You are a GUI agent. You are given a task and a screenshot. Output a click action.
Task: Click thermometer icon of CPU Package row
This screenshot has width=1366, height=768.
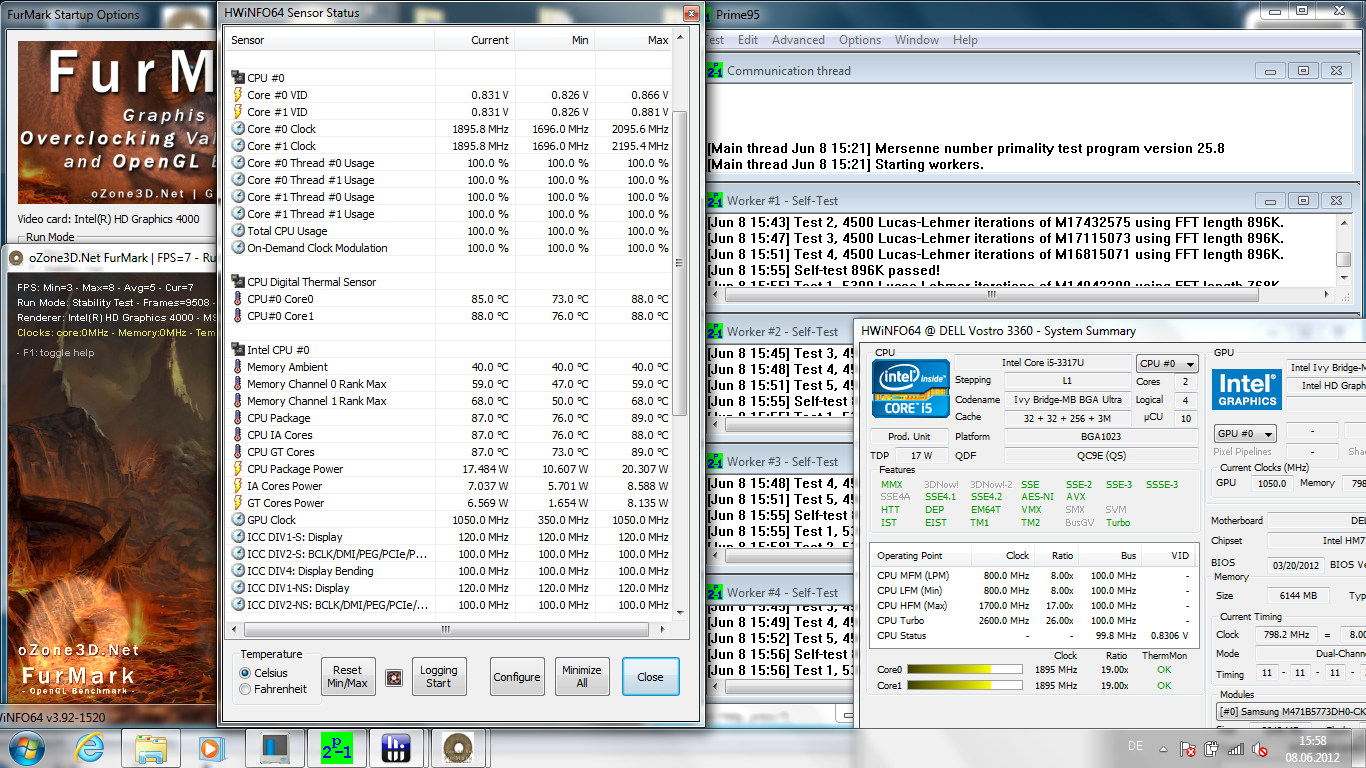click(x=238, y=418)
